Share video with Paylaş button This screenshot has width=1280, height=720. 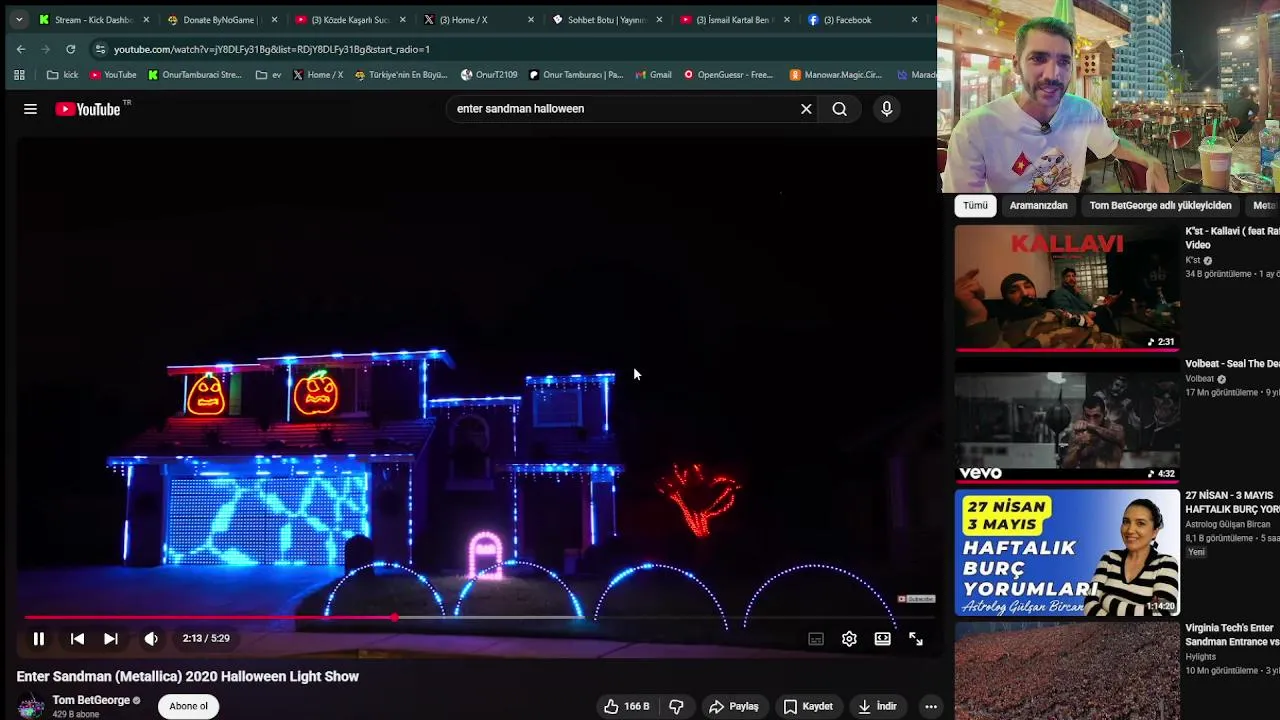click(734, 706)
